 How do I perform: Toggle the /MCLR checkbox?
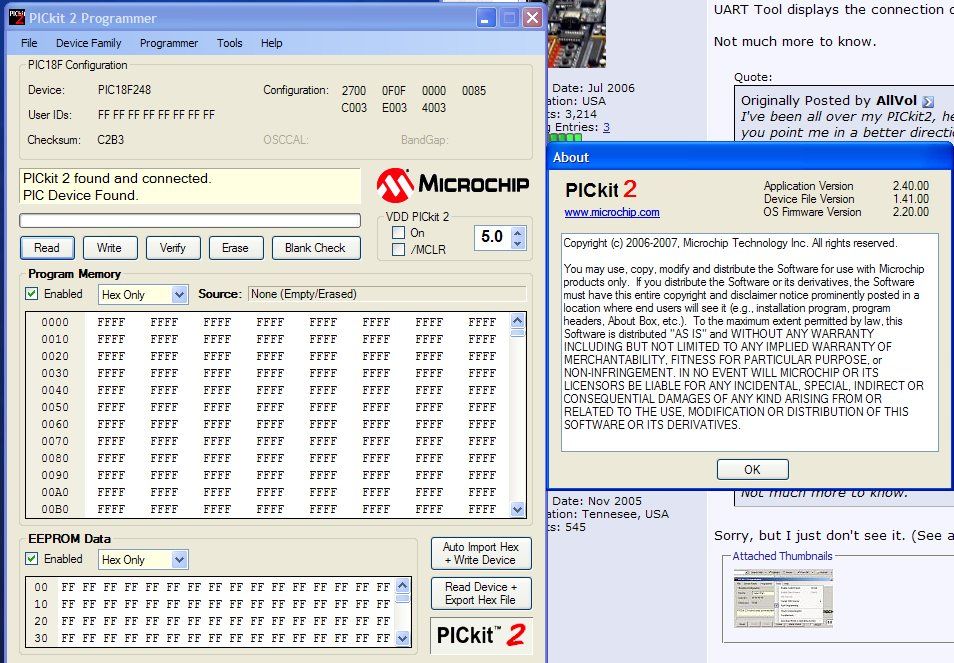point(399,249)
